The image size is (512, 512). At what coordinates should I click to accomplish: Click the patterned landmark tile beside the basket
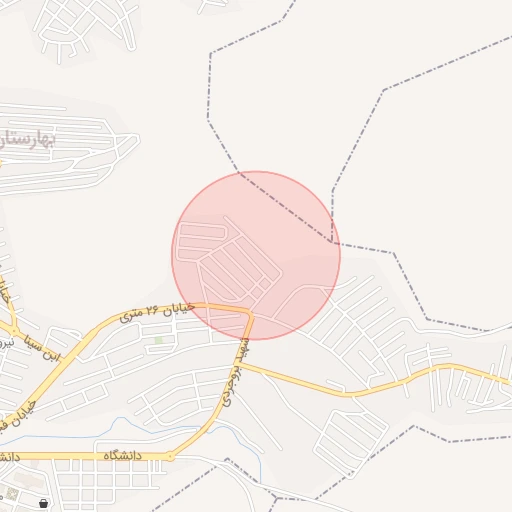pyautogui.click(x=12, y=495)
